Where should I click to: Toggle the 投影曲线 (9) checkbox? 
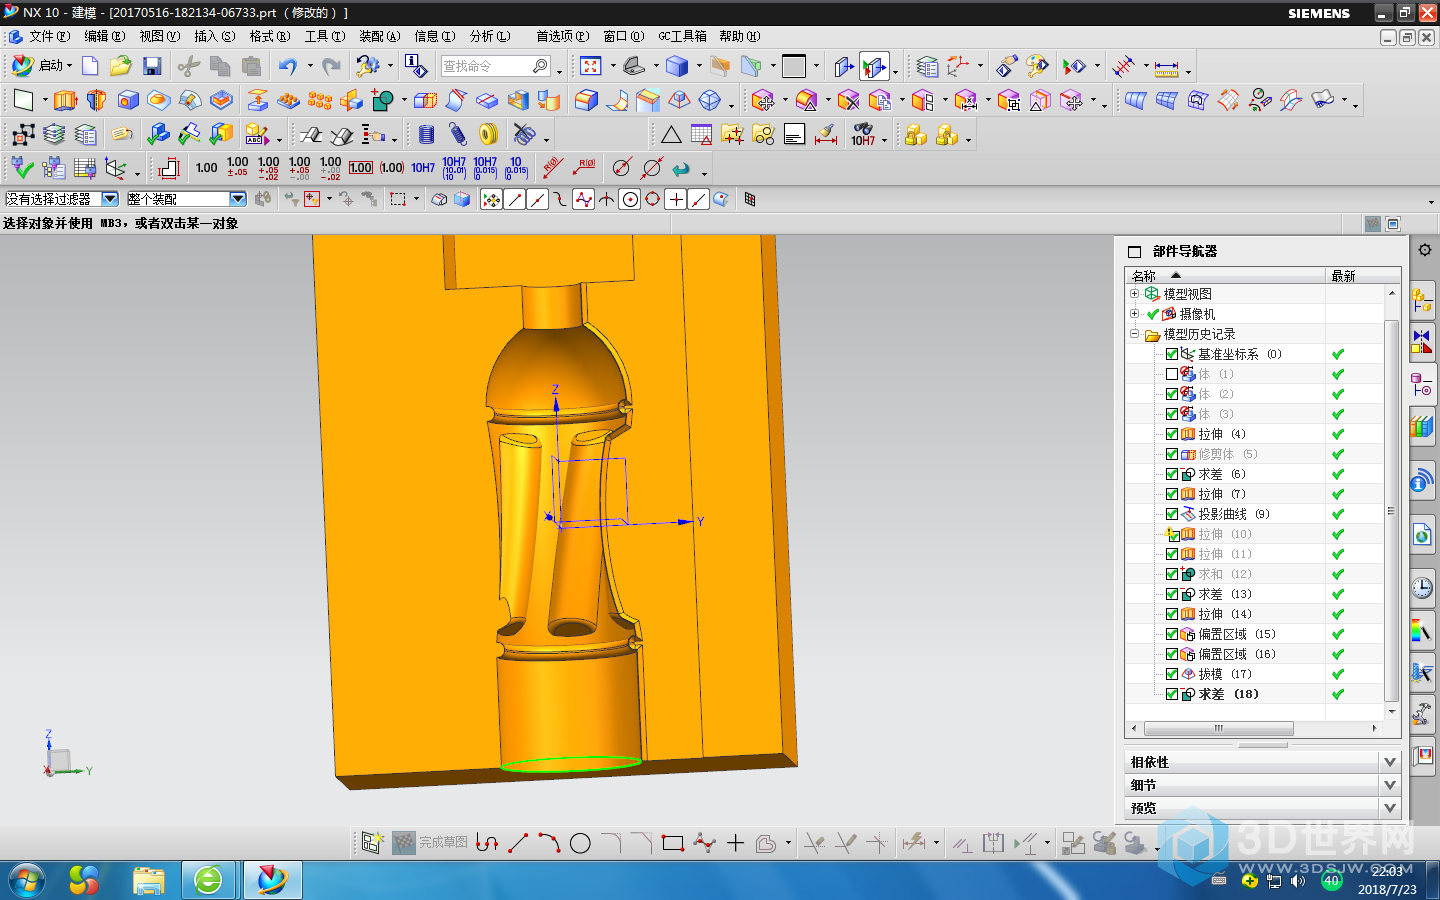1172,514
